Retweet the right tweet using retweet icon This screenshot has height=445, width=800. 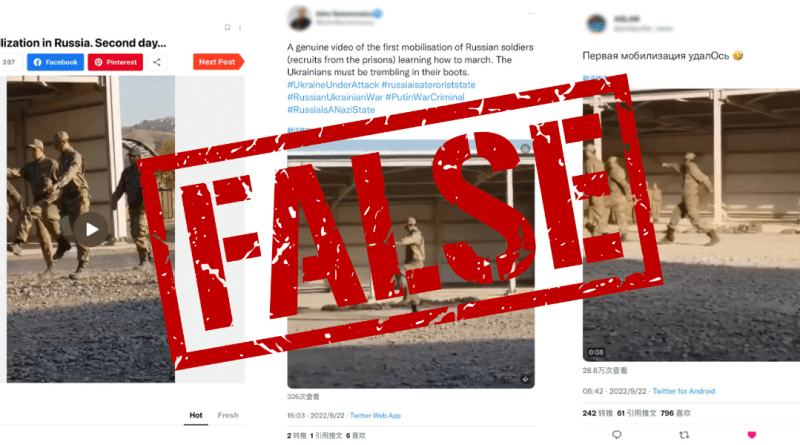(684, 435)
